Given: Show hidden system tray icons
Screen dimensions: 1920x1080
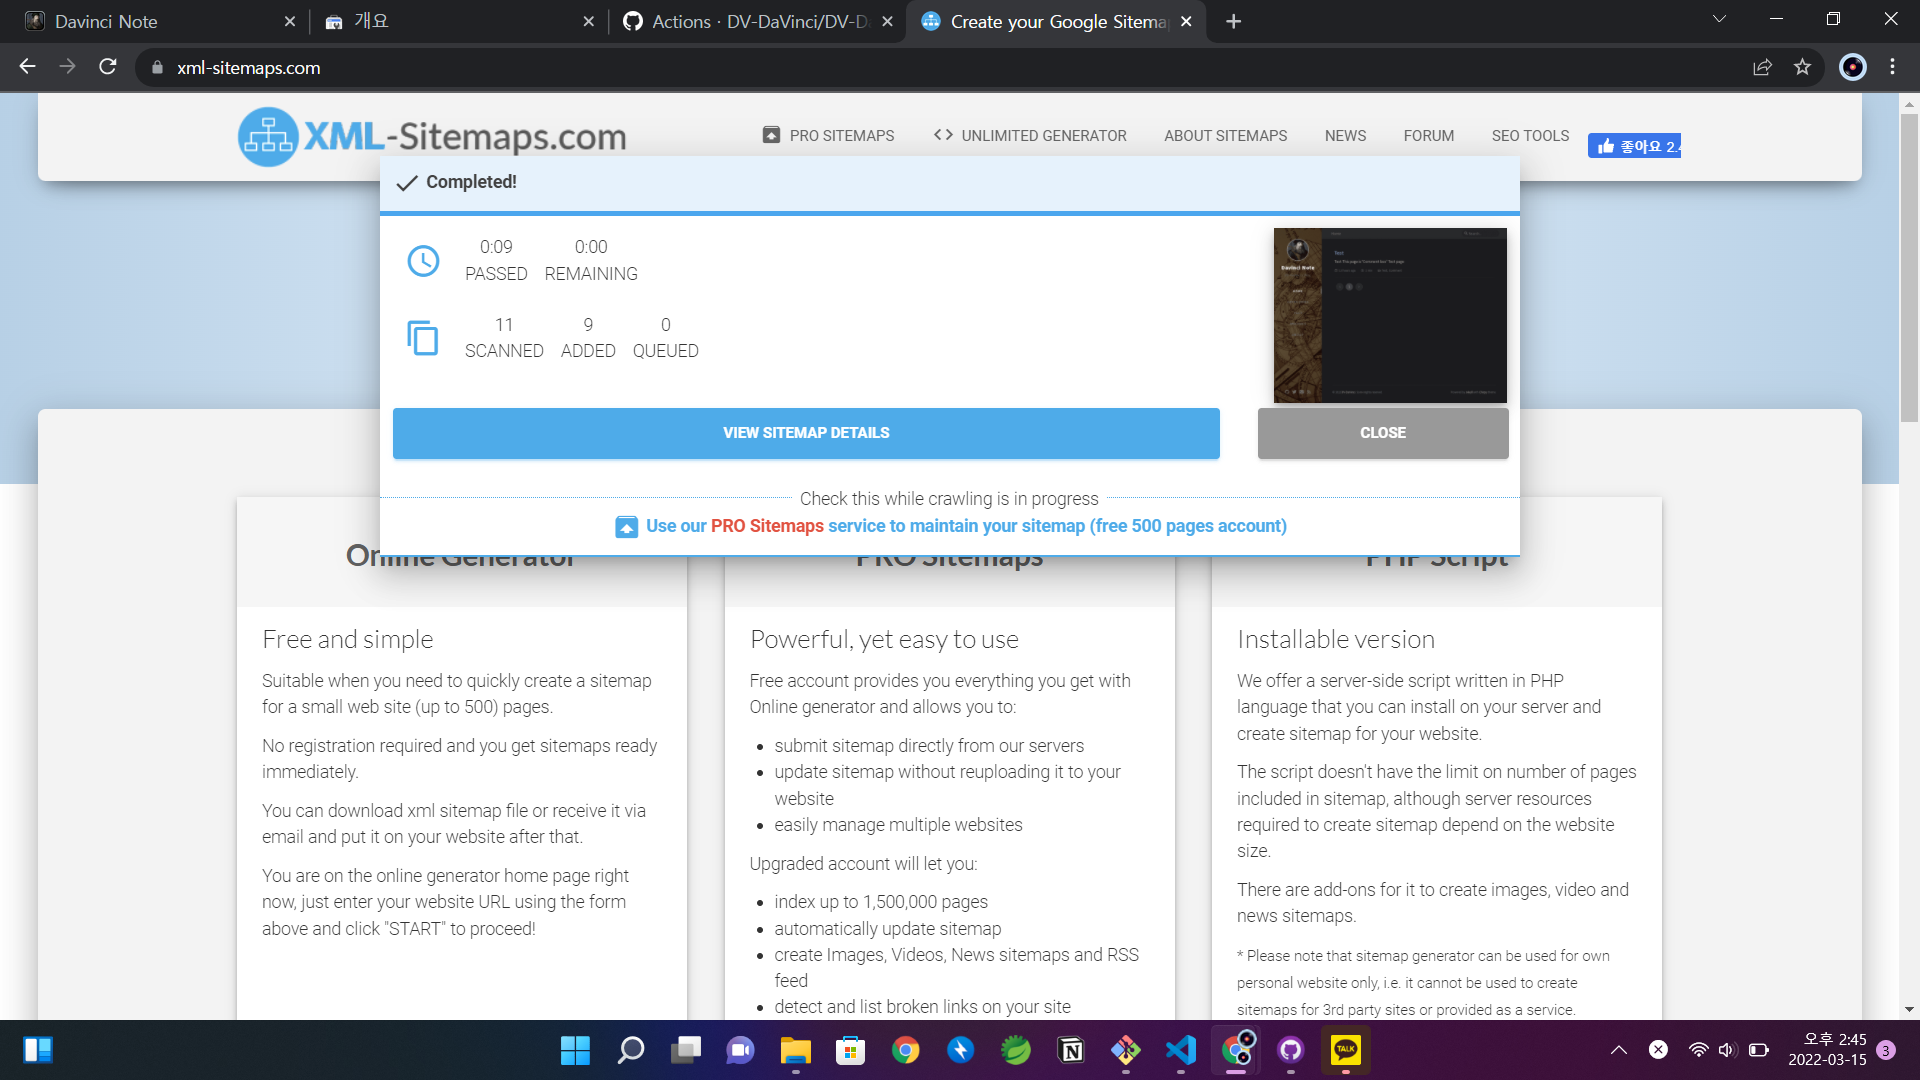Looking at the screenshot, I should [1618, 1050].
